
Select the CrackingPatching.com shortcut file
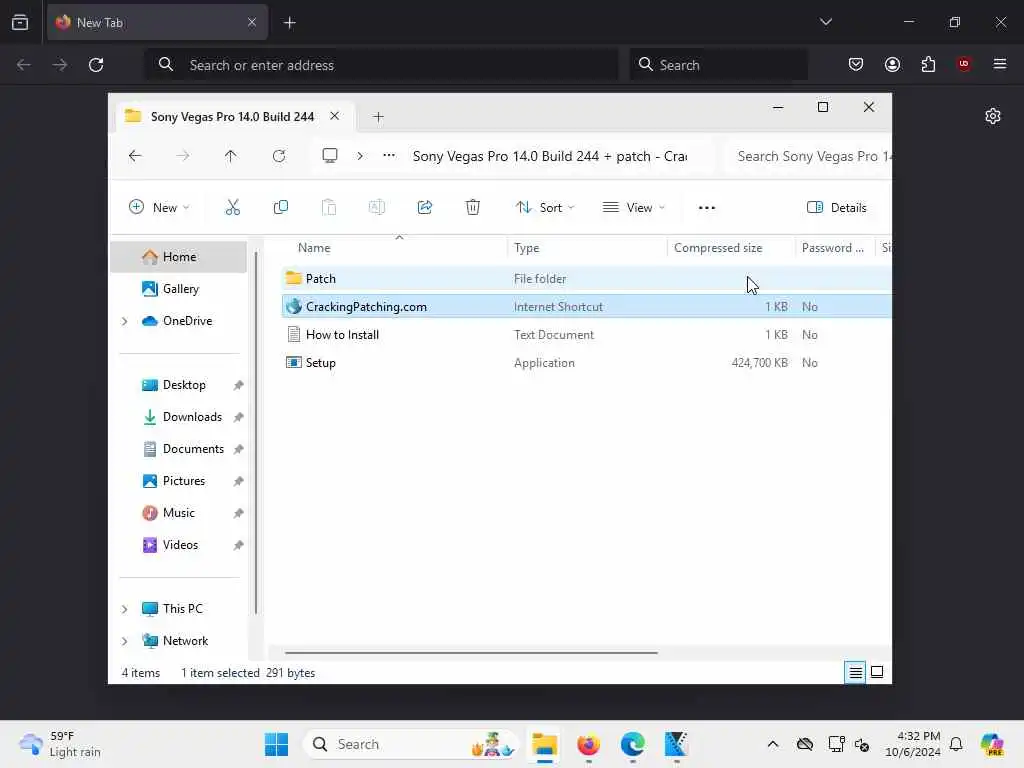pyautogui.click(x=586, y=307)
